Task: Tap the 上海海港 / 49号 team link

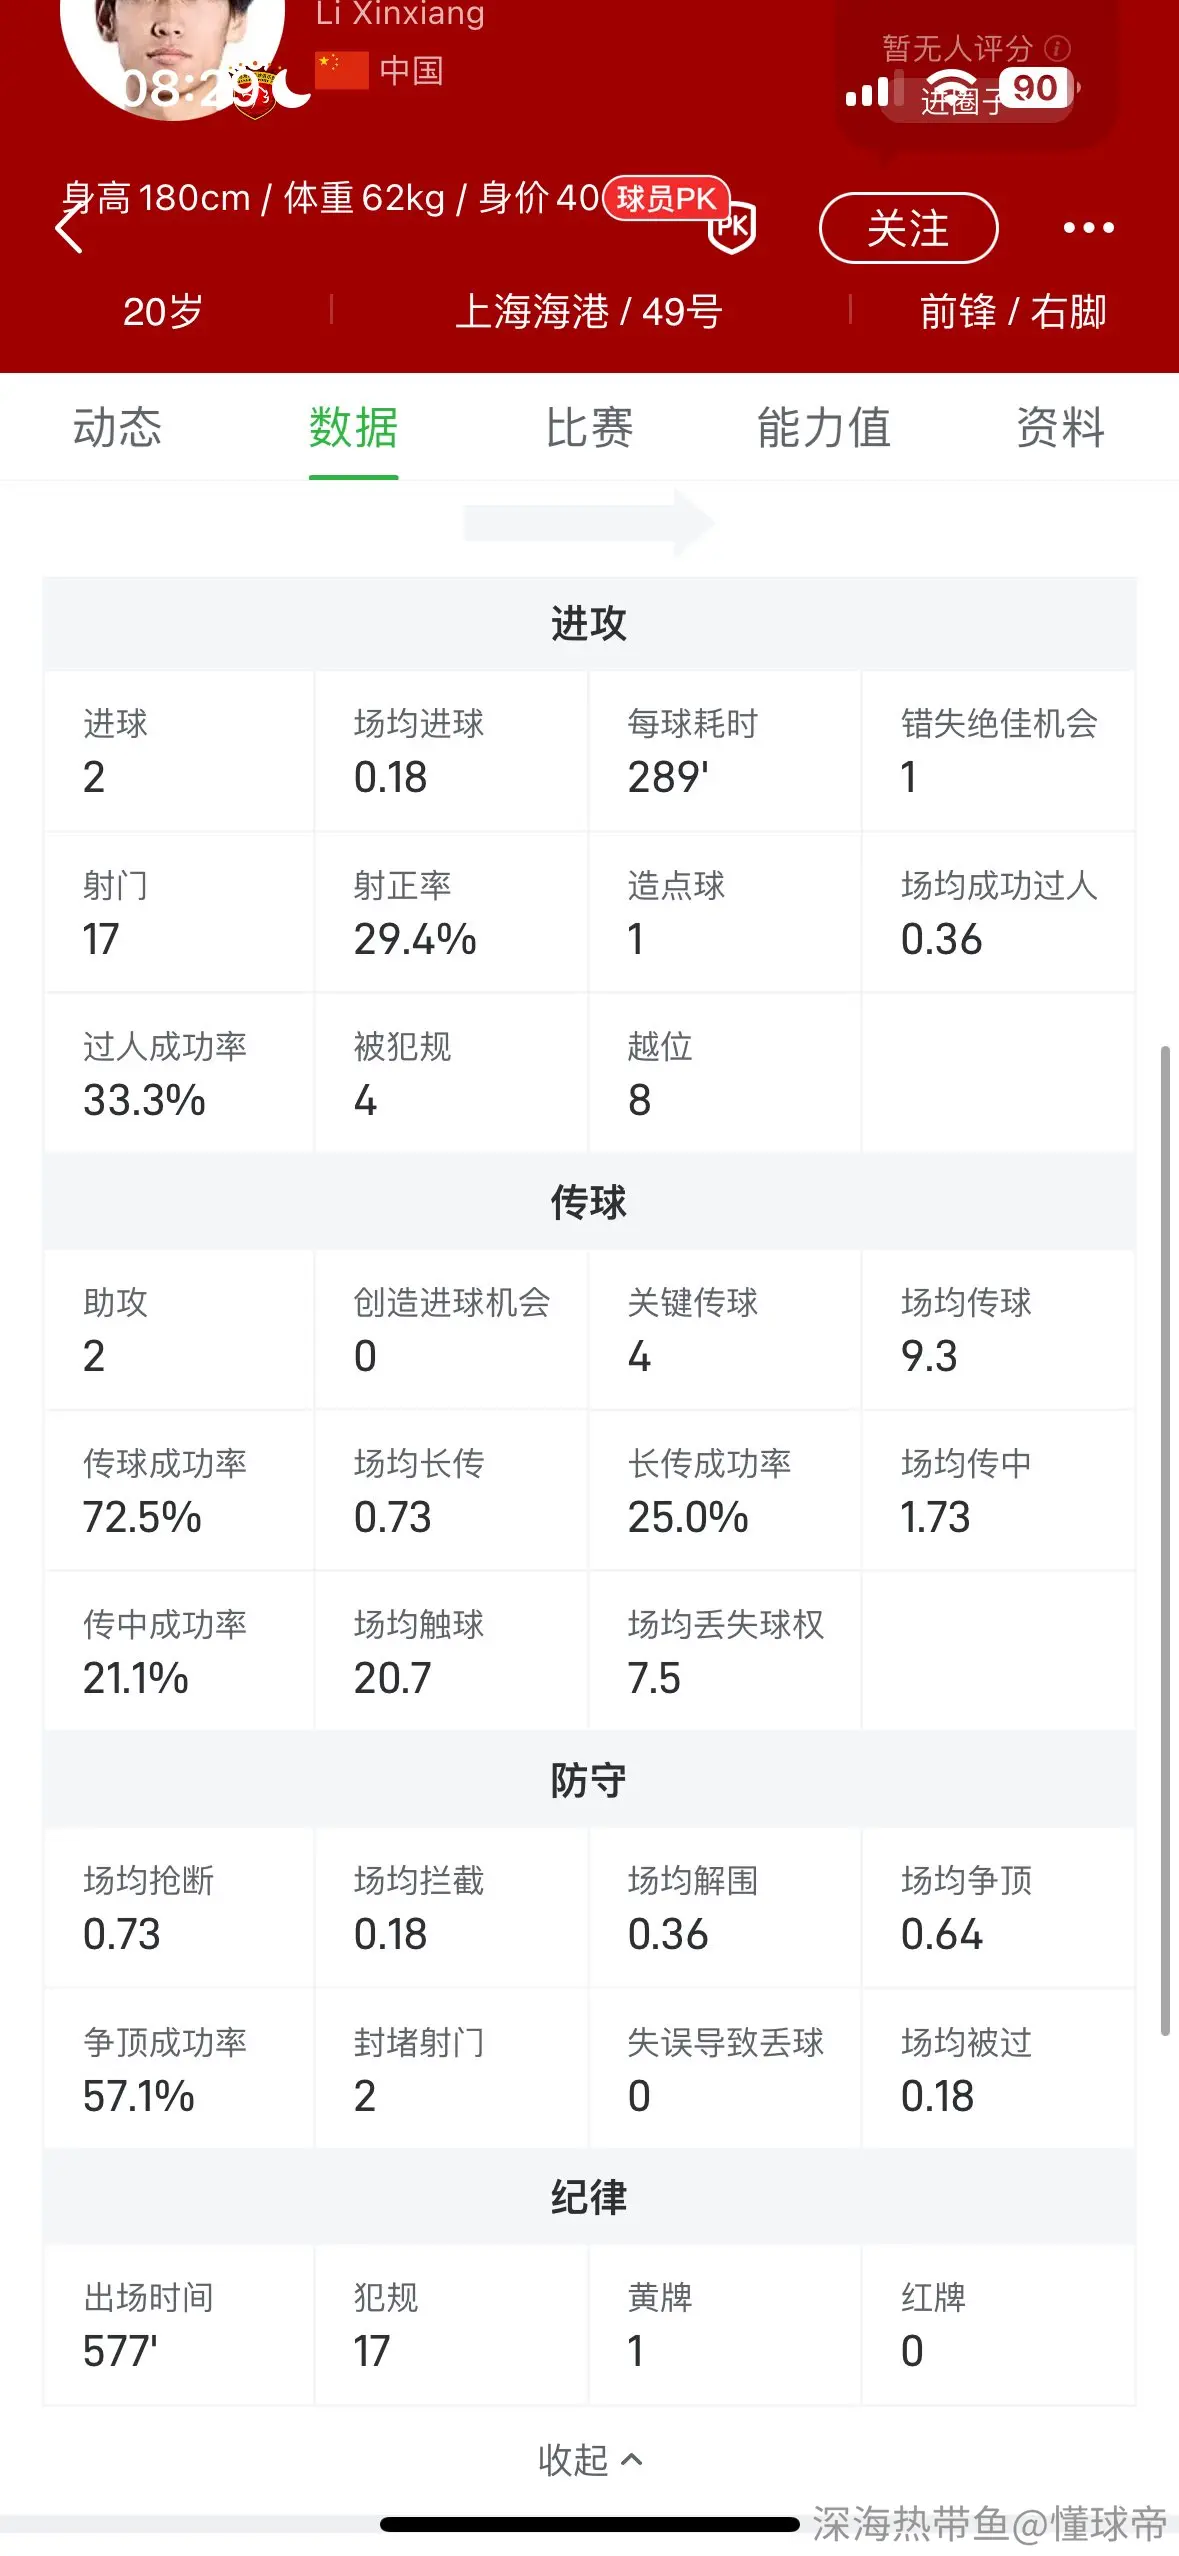Action: 589,312
